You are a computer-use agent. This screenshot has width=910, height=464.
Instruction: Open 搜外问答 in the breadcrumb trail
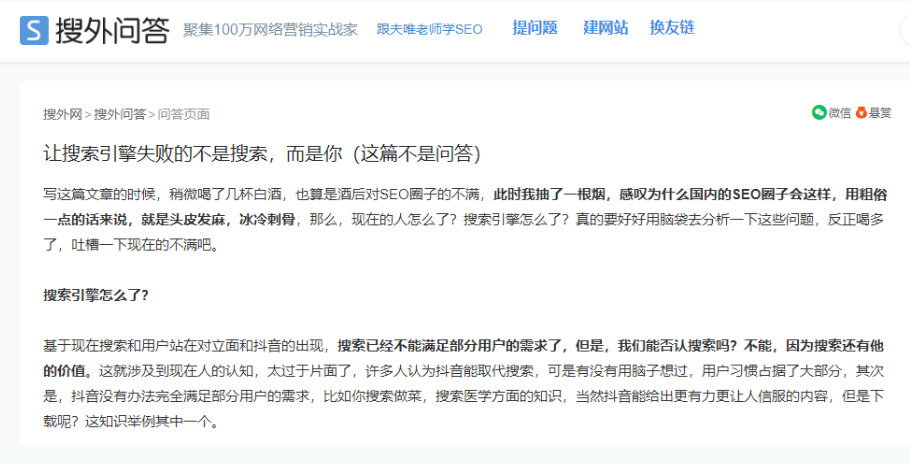(x=120, y=114)
